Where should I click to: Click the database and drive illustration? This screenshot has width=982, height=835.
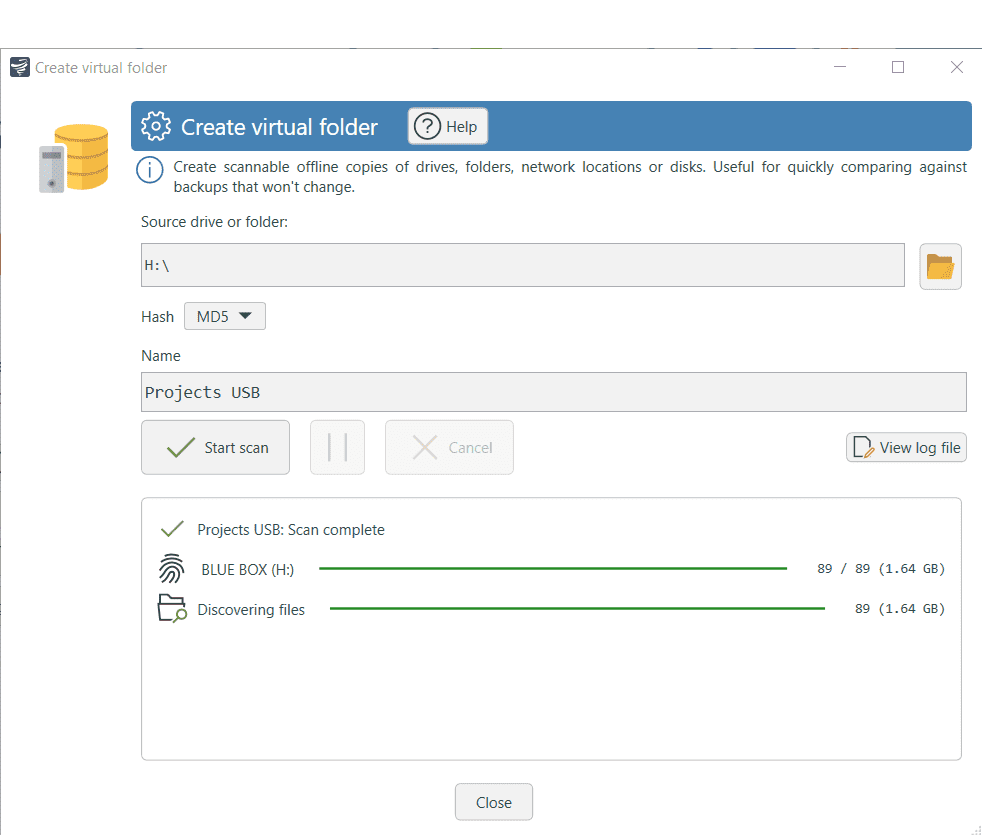point(74,158)
